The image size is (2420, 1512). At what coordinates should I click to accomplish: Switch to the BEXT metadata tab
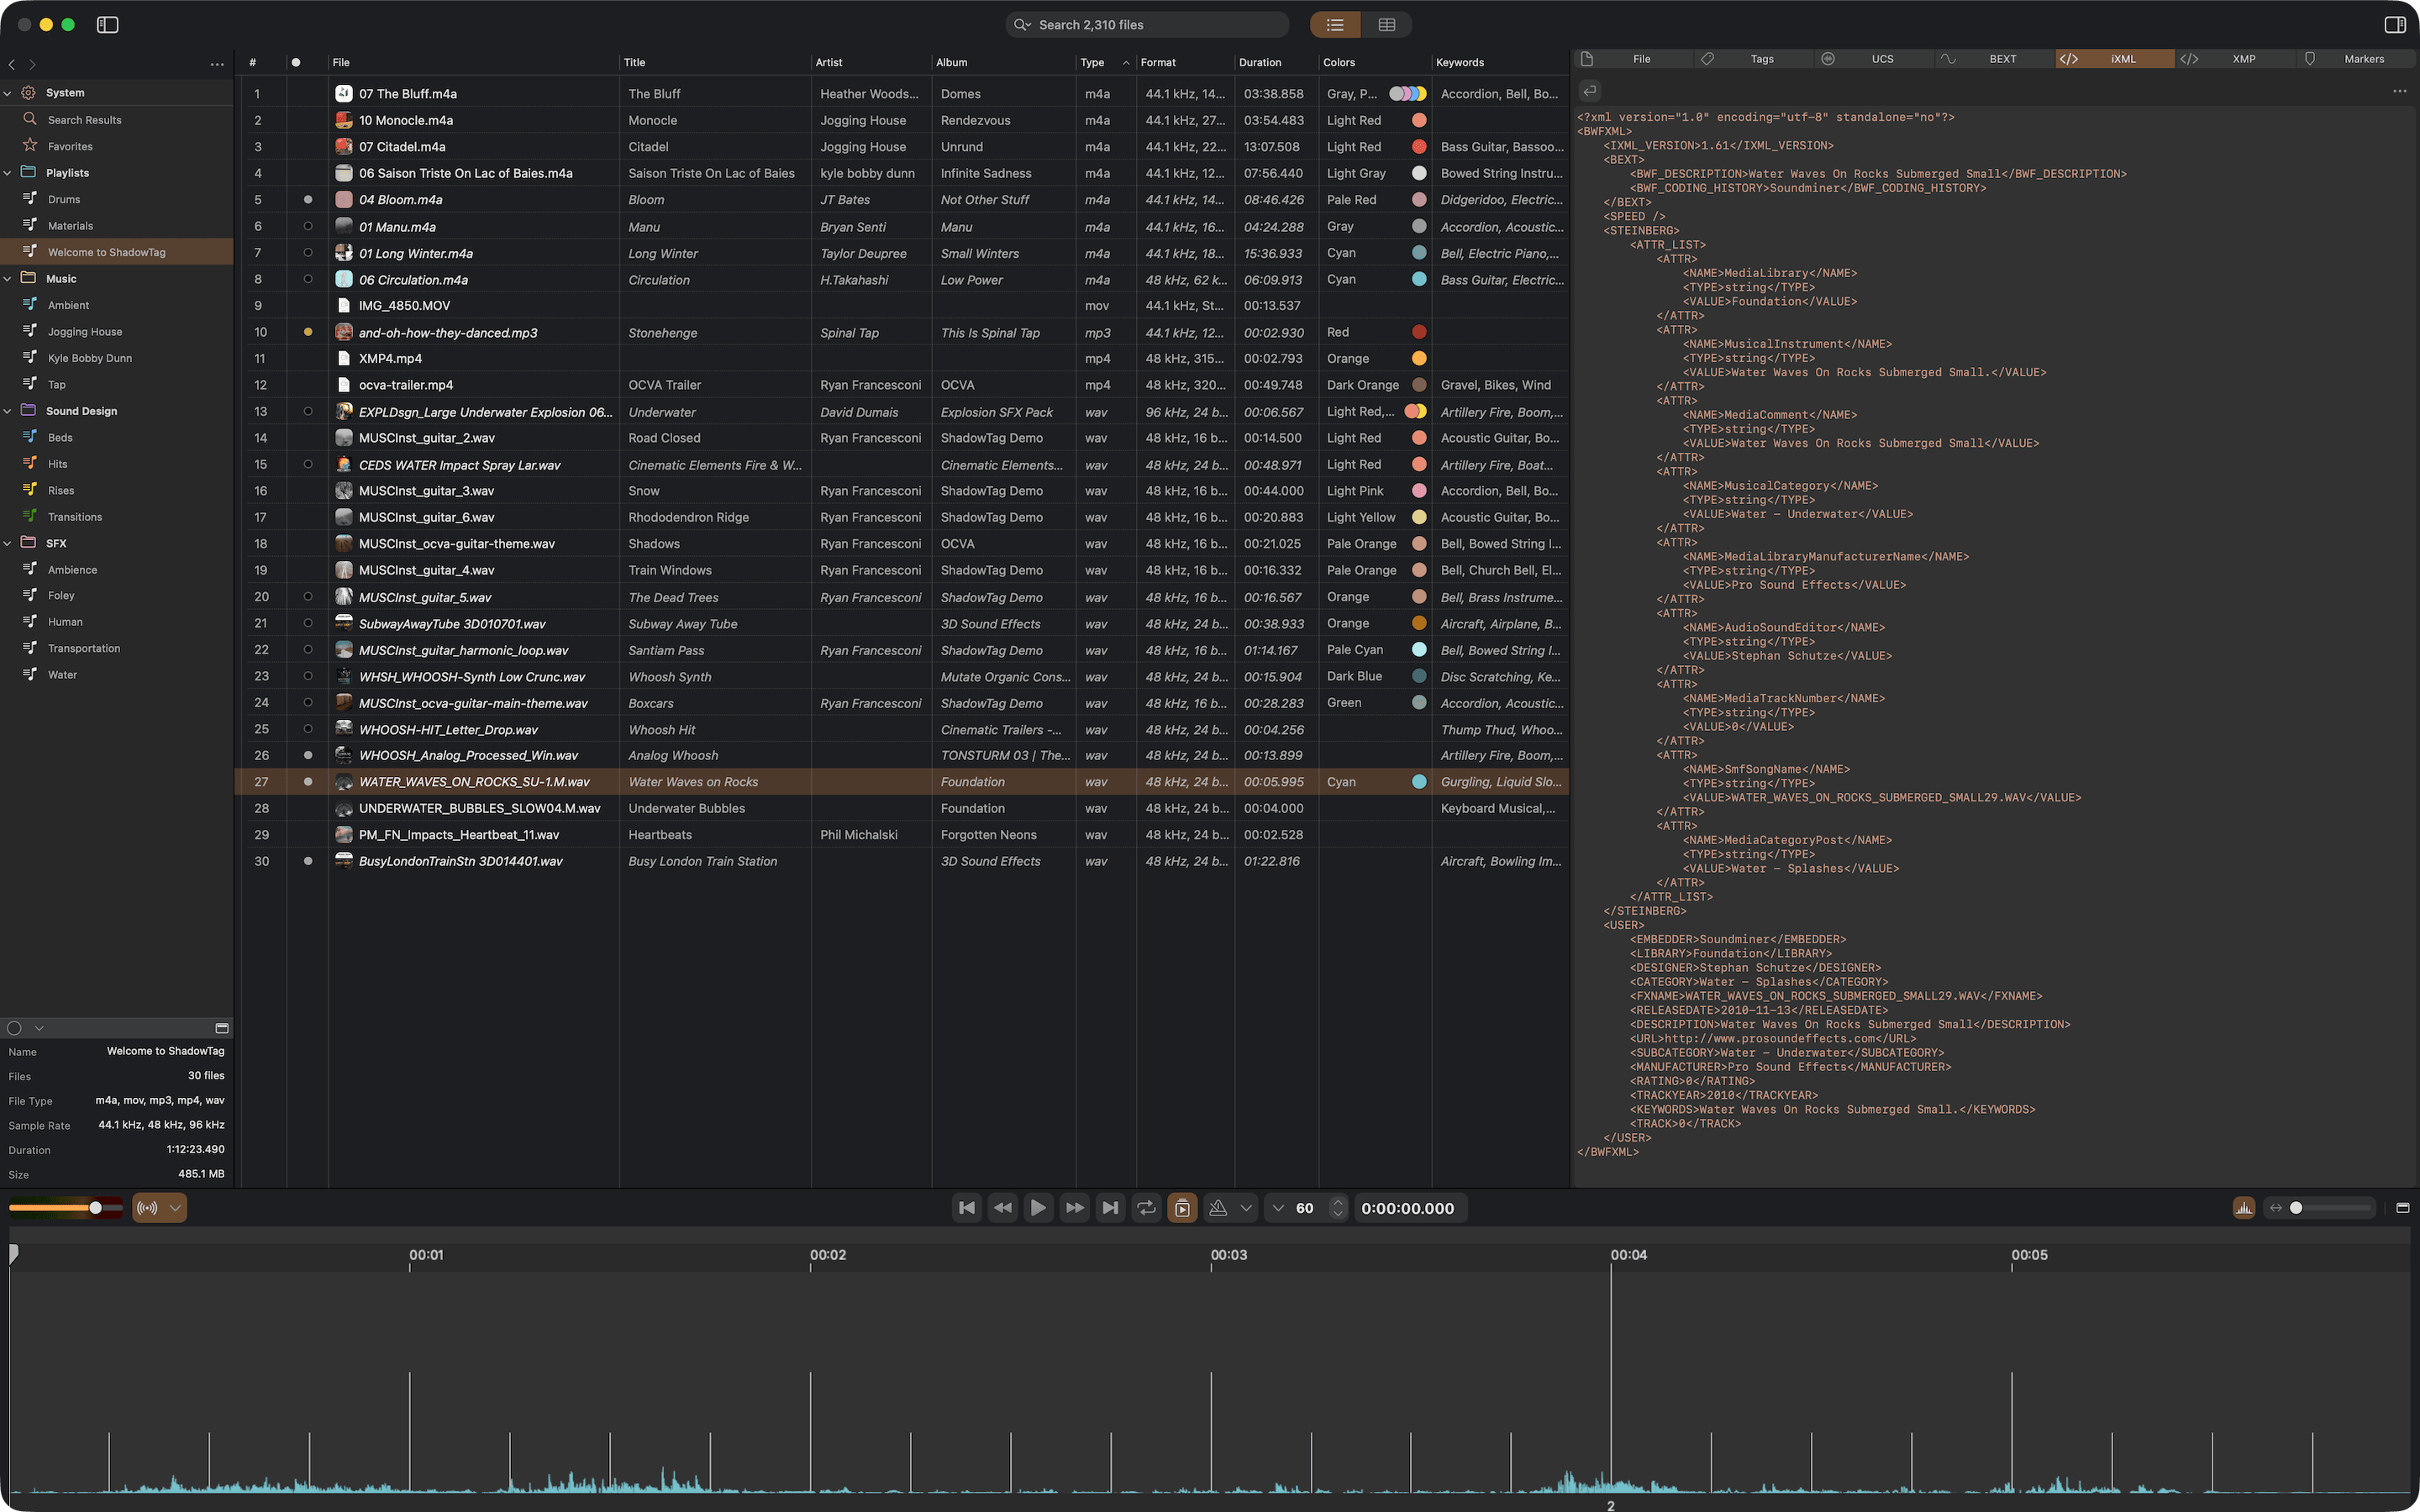point(2003,58)
